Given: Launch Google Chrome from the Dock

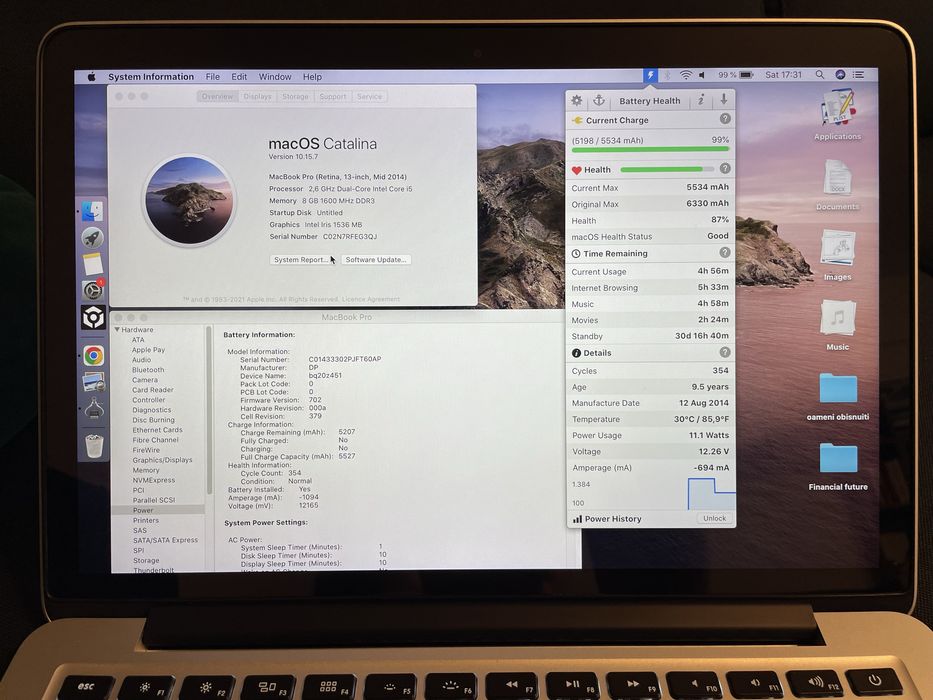Looking at the screenshot, I should pyautogui.click(x=93, y=355).
